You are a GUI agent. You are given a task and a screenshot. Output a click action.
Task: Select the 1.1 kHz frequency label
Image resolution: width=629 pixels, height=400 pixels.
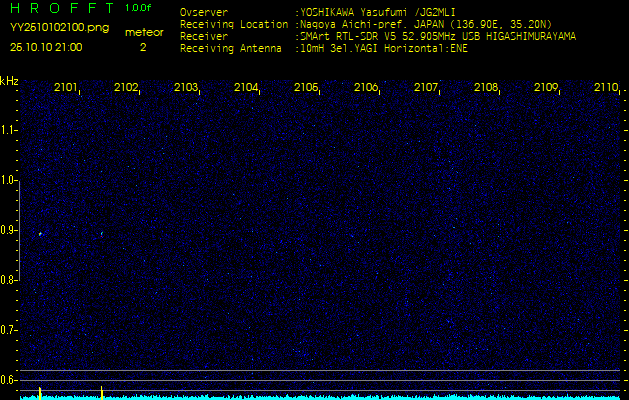pyautogui.click(x=9, y=130)
